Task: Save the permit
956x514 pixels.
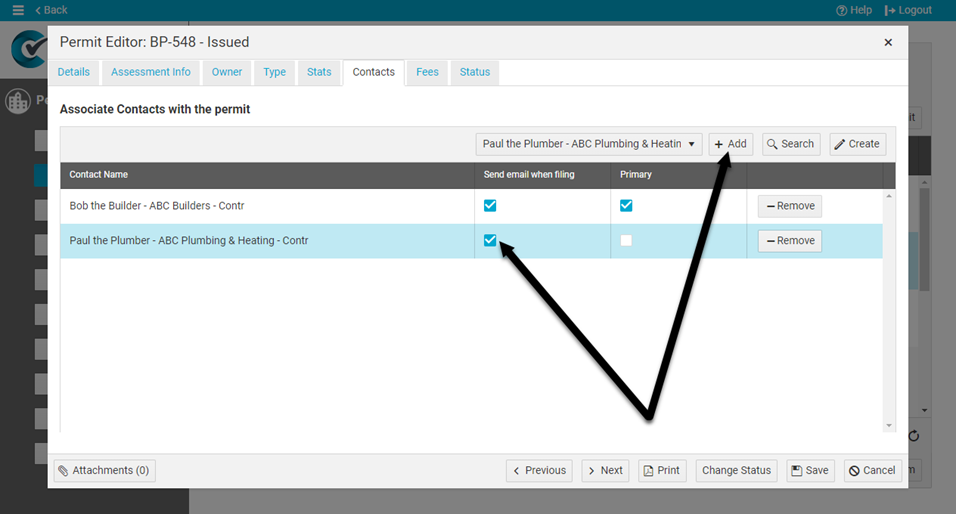Action: (x=810, y=471)
